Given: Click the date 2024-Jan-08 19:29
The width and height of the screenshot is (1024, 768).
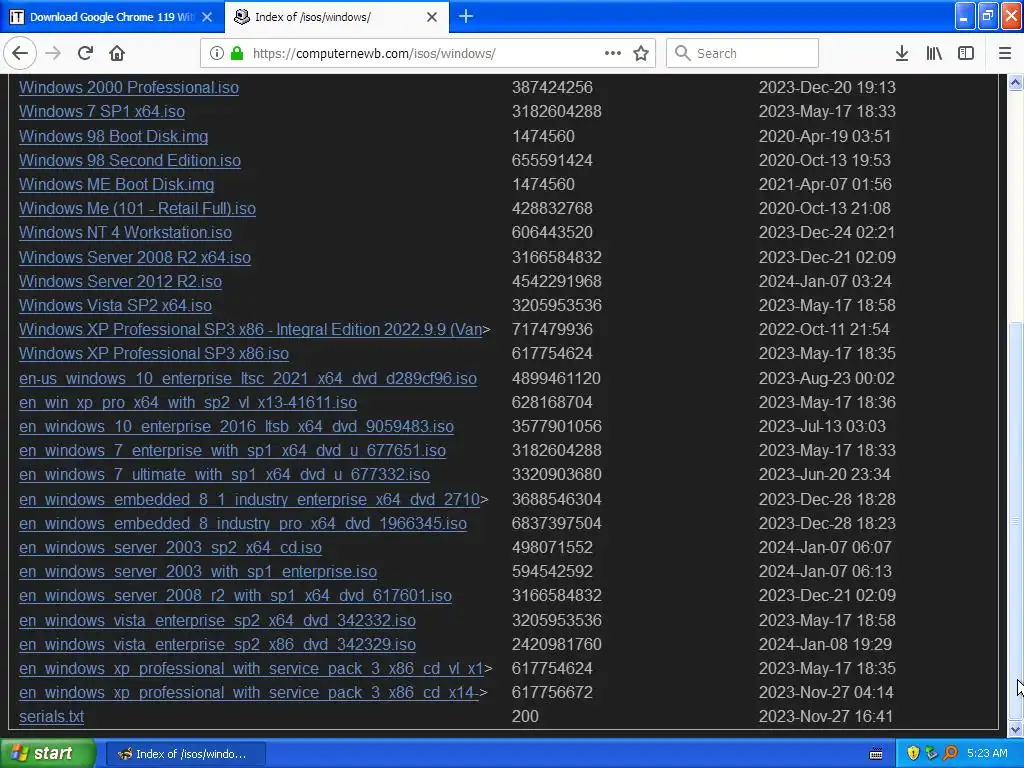Looking at the screenshot, I should click(x=825, y=645).
